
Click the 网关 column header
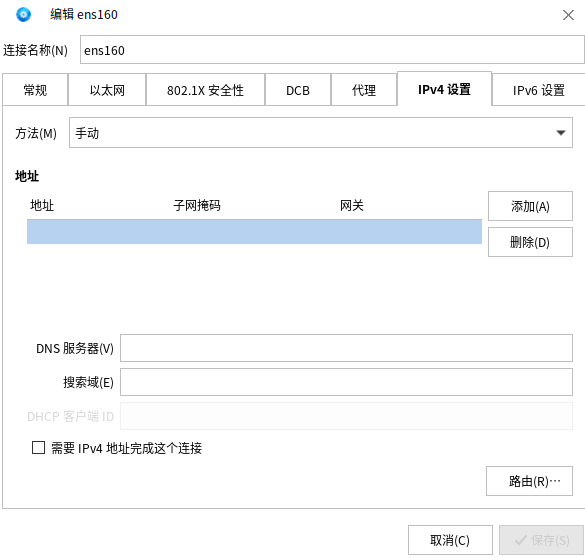pos(351,206)
